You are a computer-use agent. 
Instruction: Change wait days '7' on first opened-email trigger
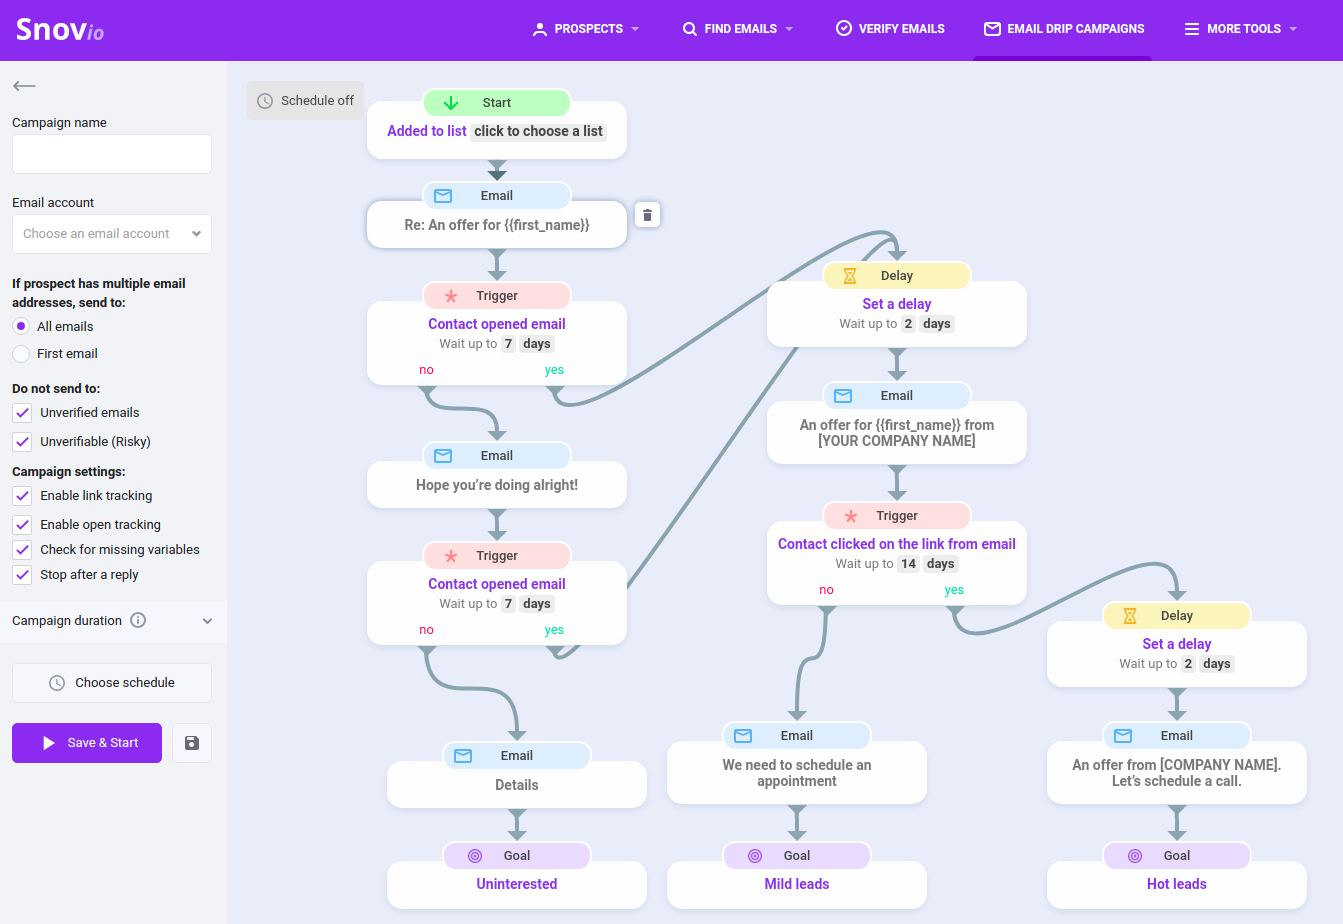click(x=508, y=344)
